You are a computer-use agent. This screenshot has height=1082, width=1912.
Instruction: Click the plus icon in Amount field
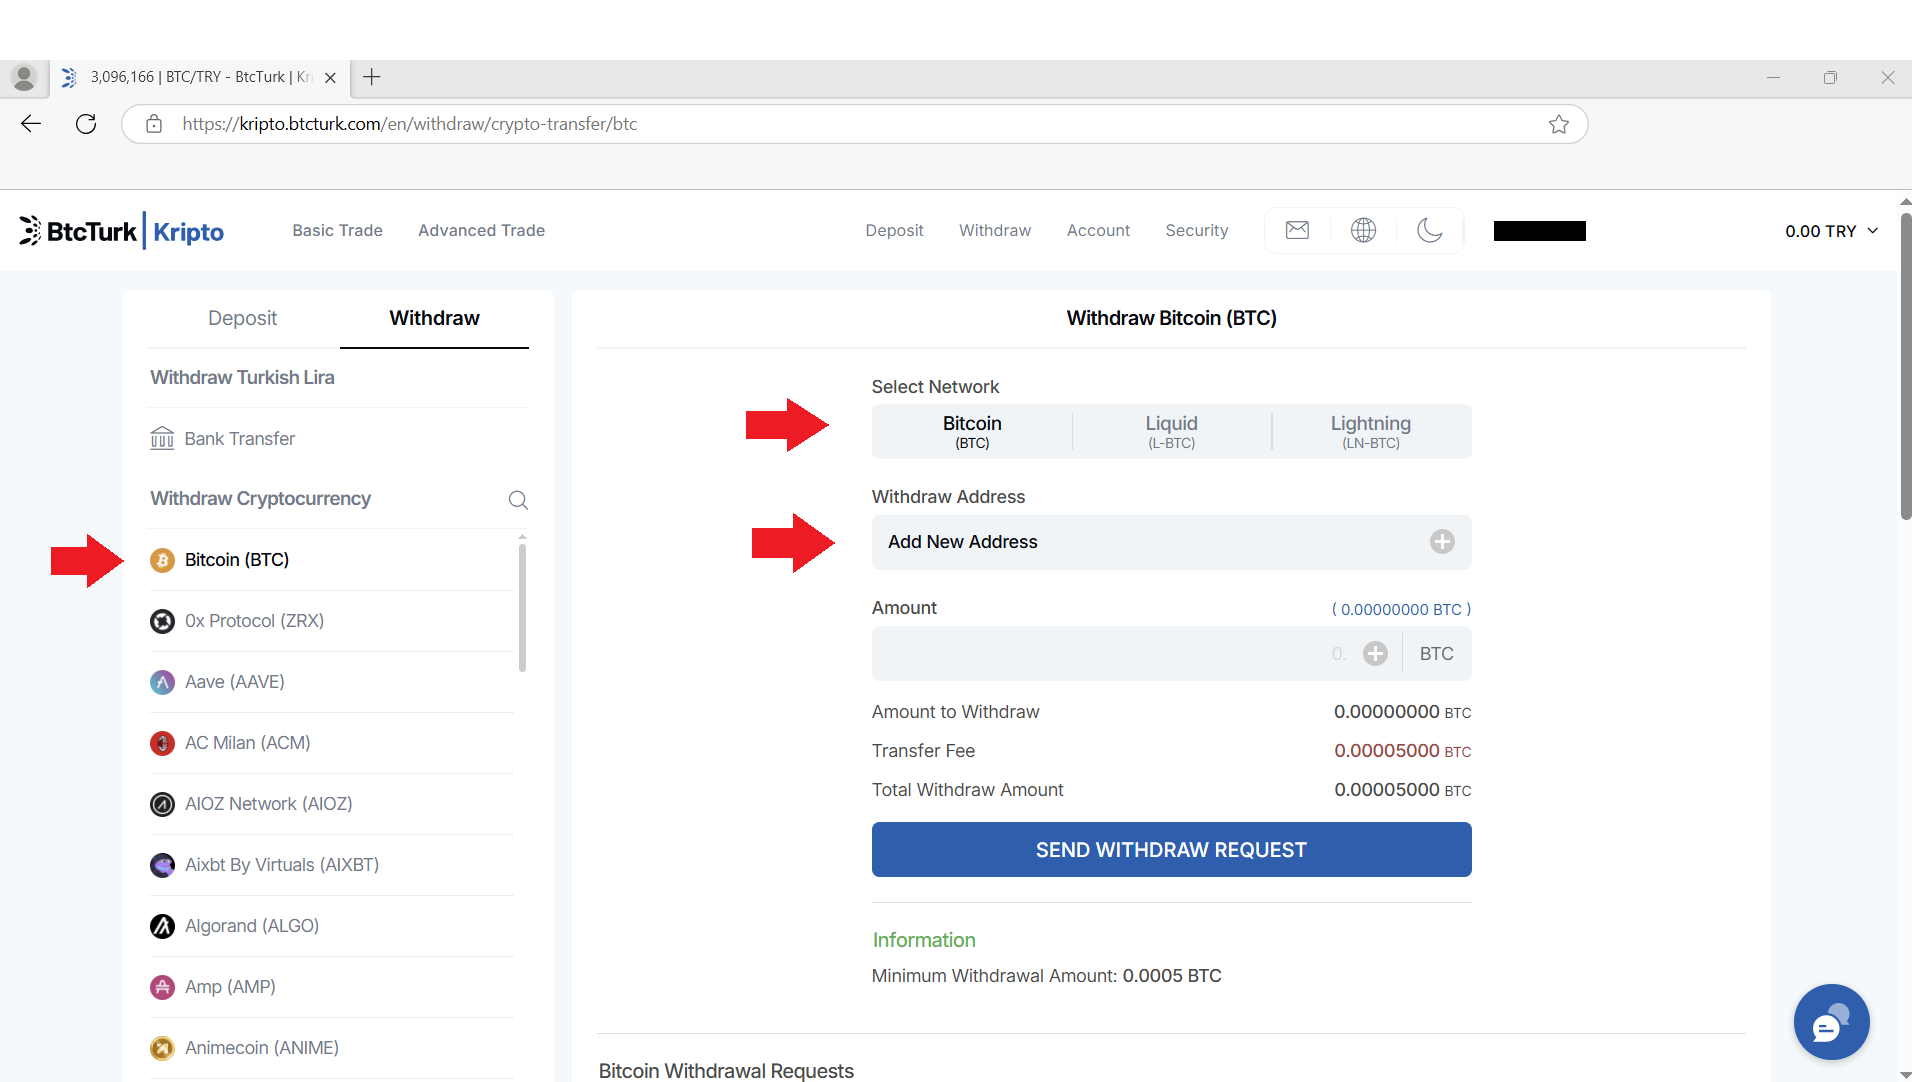pyautogui.click(x=1375, y=654)
